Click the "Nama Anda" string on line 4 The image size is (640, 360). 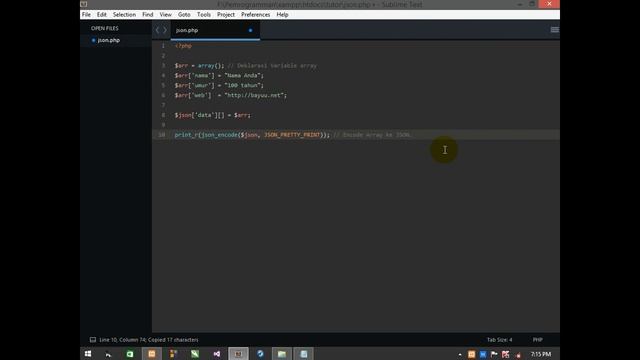pos(242,76)
